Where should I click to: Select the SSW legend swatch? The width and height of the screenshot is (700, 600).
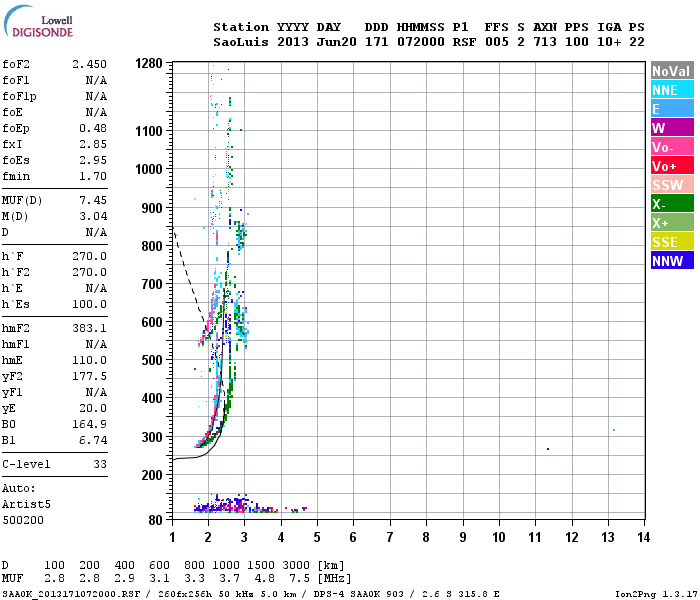(x=672, y=185)
